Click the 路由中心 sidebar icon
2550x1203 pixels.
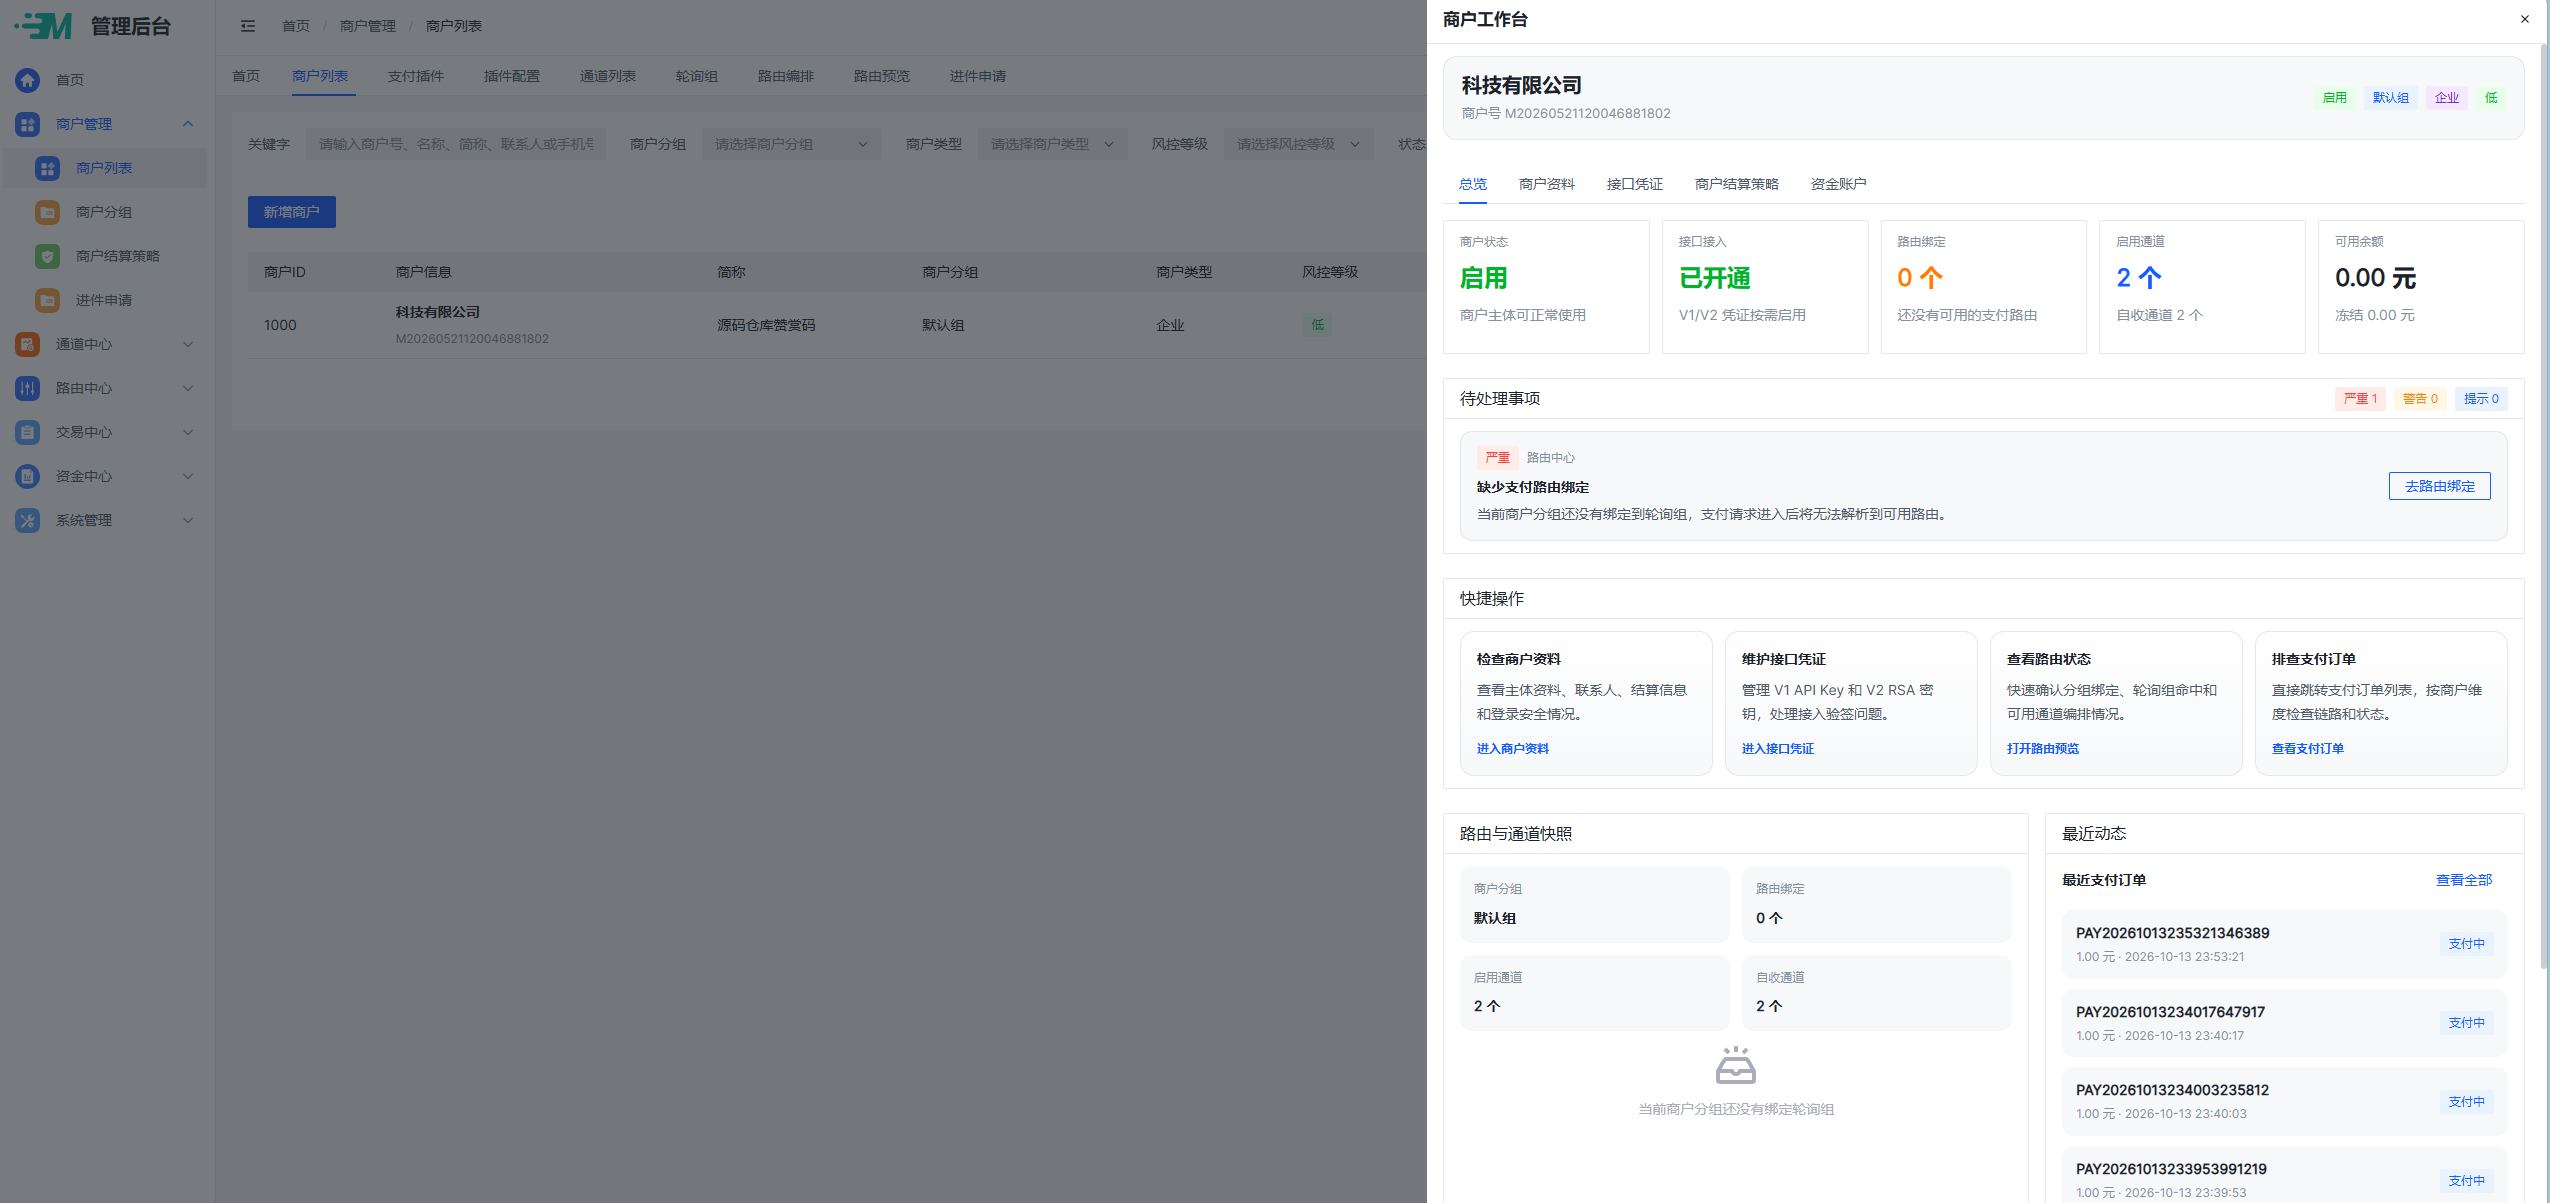[28, 388]
